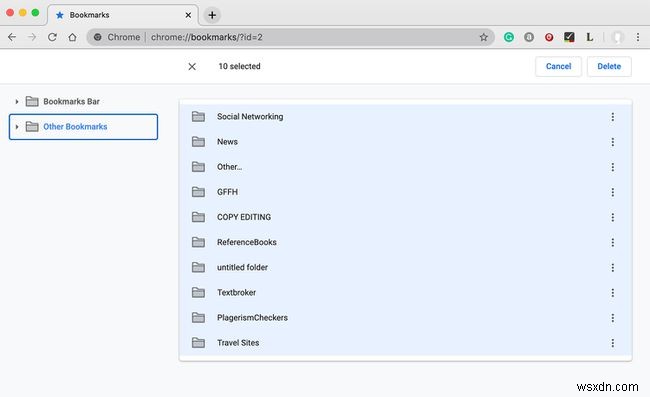Open more actions for Other... folder
The width and height of the screenshot is (650, 397).
pos(612,167)
